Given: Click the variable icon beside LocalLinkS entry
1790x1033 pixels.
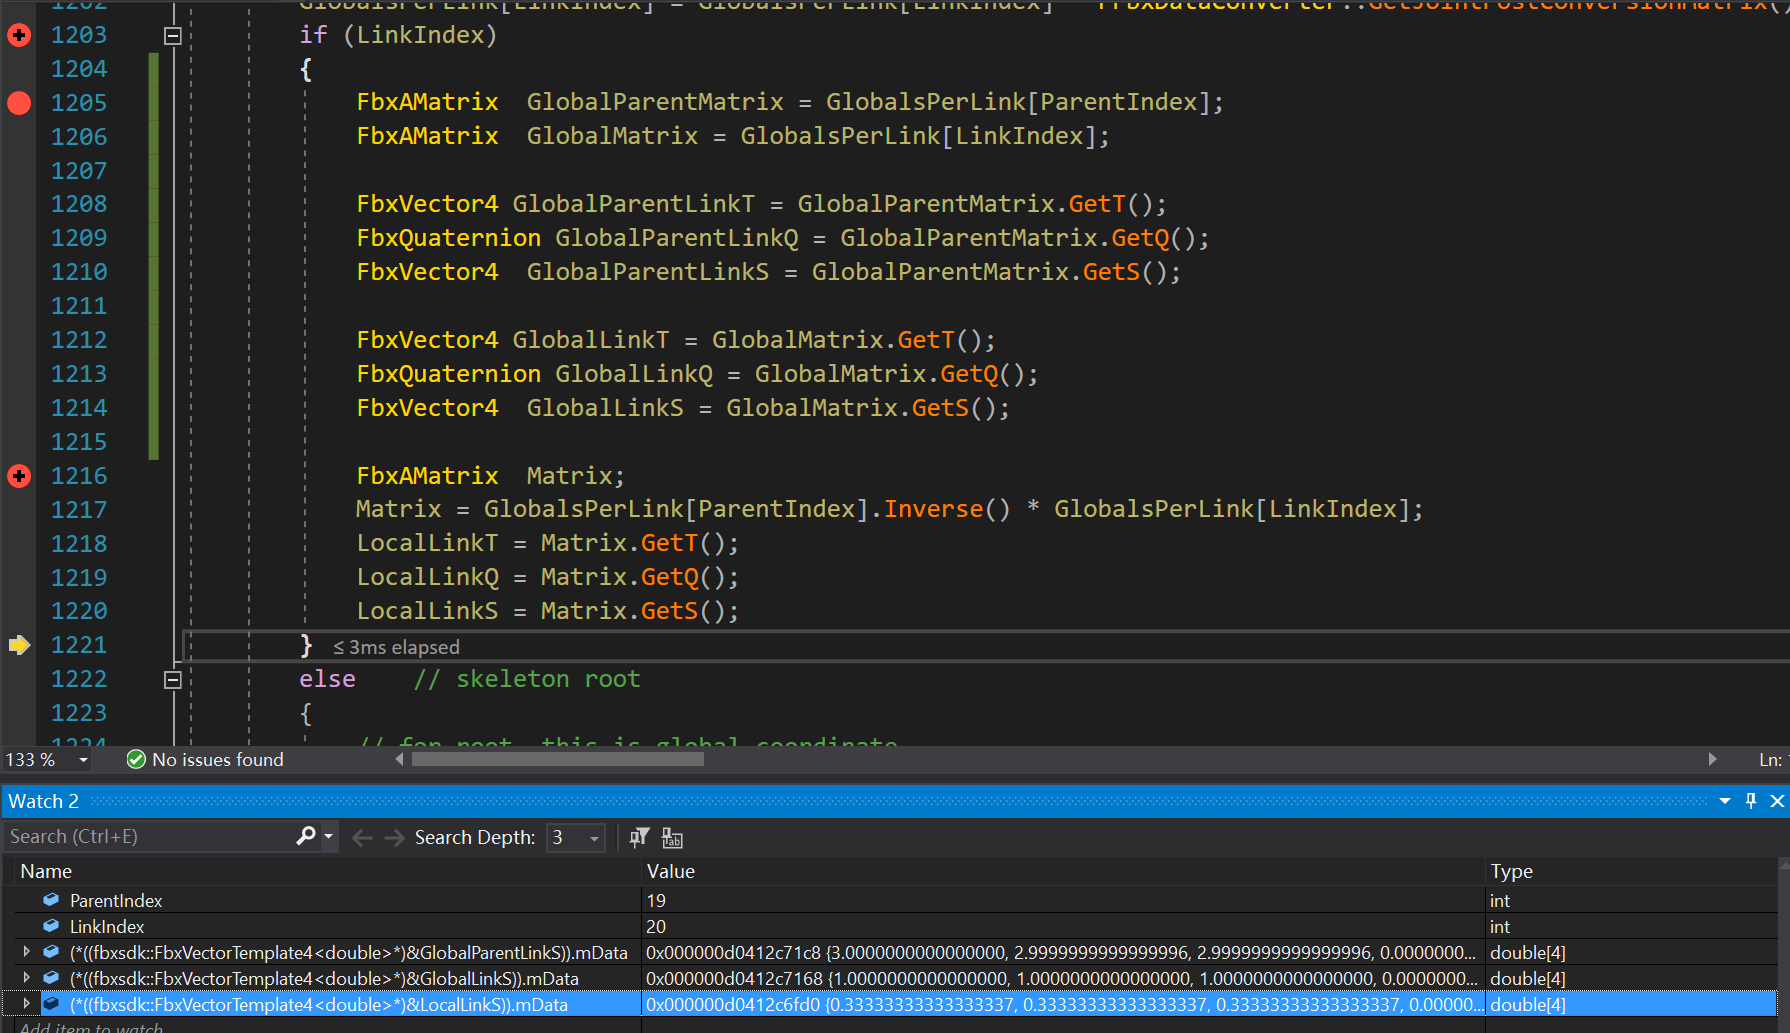Looking at the screenshot, I should tap(51, 1004).
